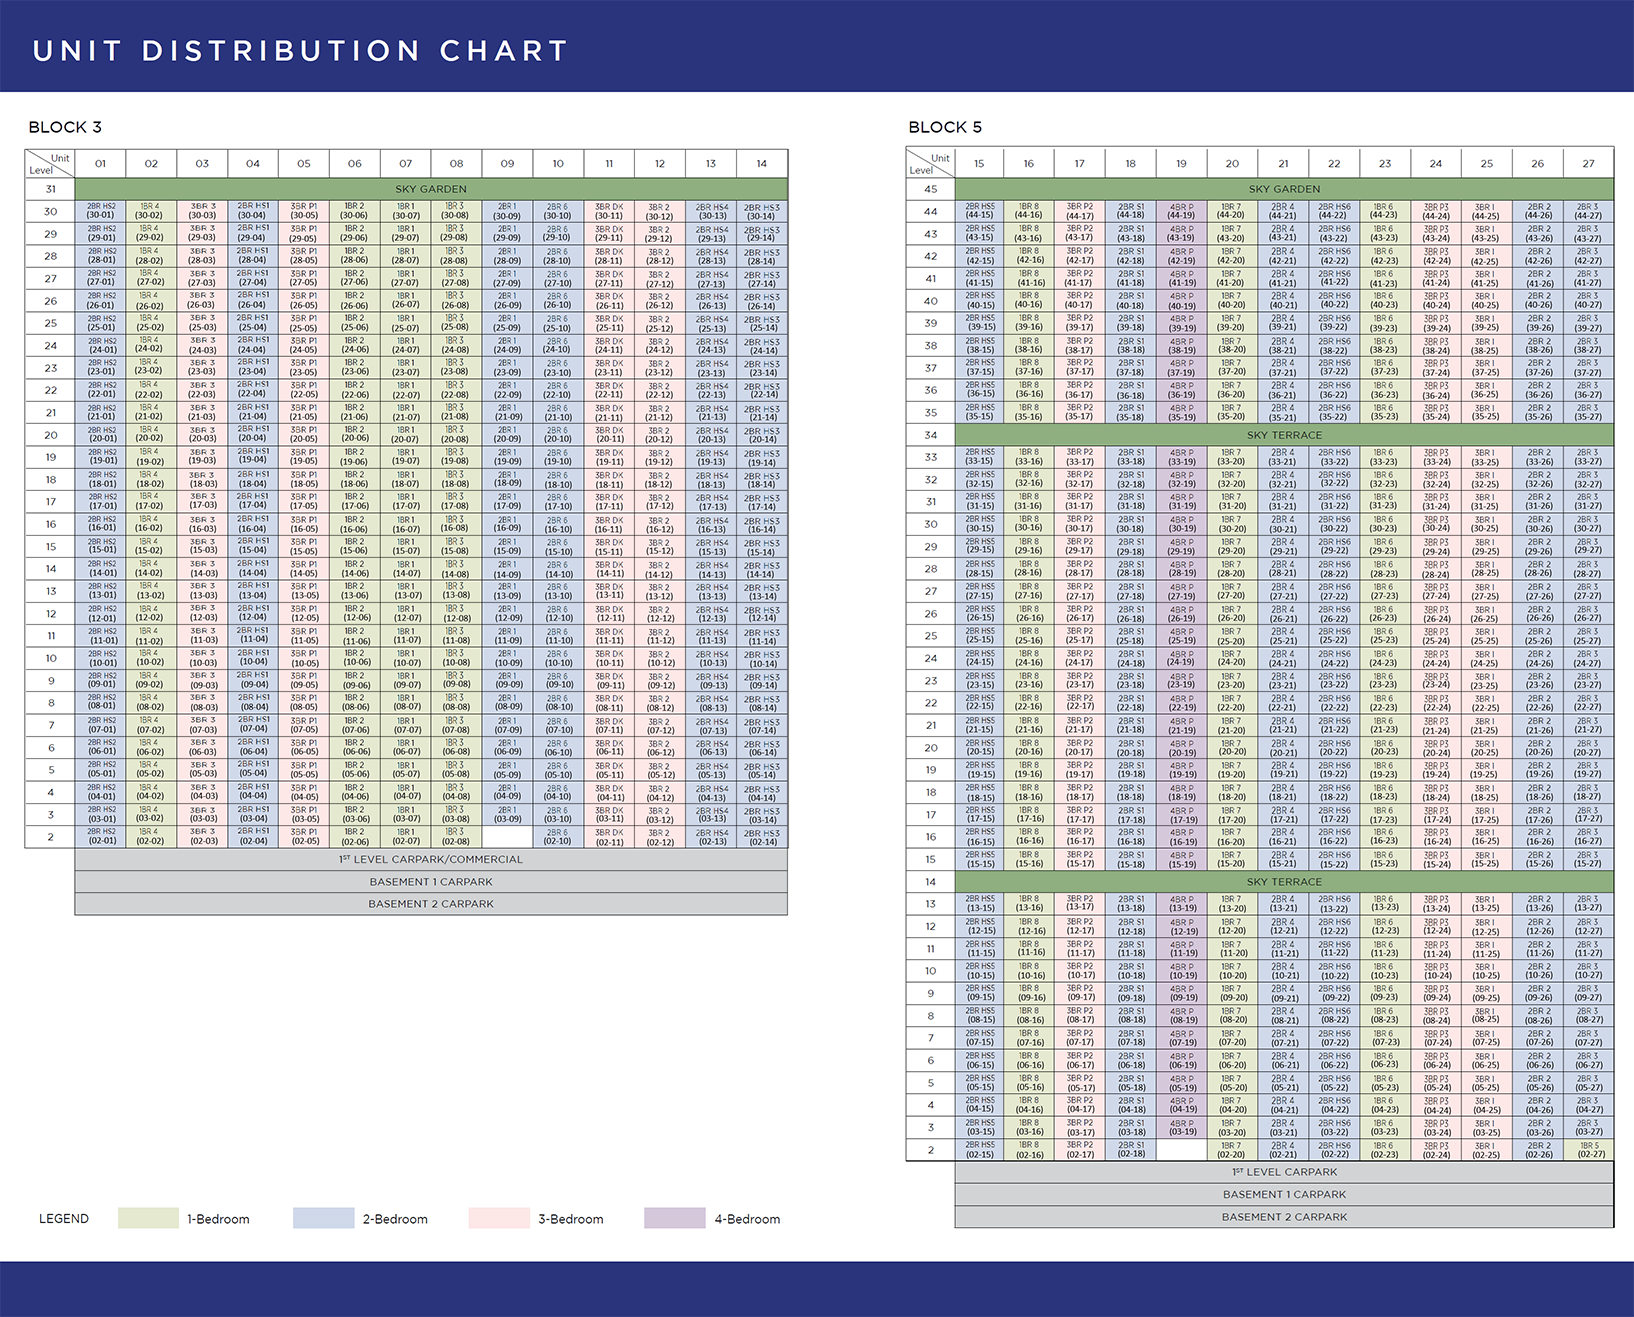Select the 2-Bedroom legend color swatch
The image size is (1634, 1317).
click(322, 1218)
